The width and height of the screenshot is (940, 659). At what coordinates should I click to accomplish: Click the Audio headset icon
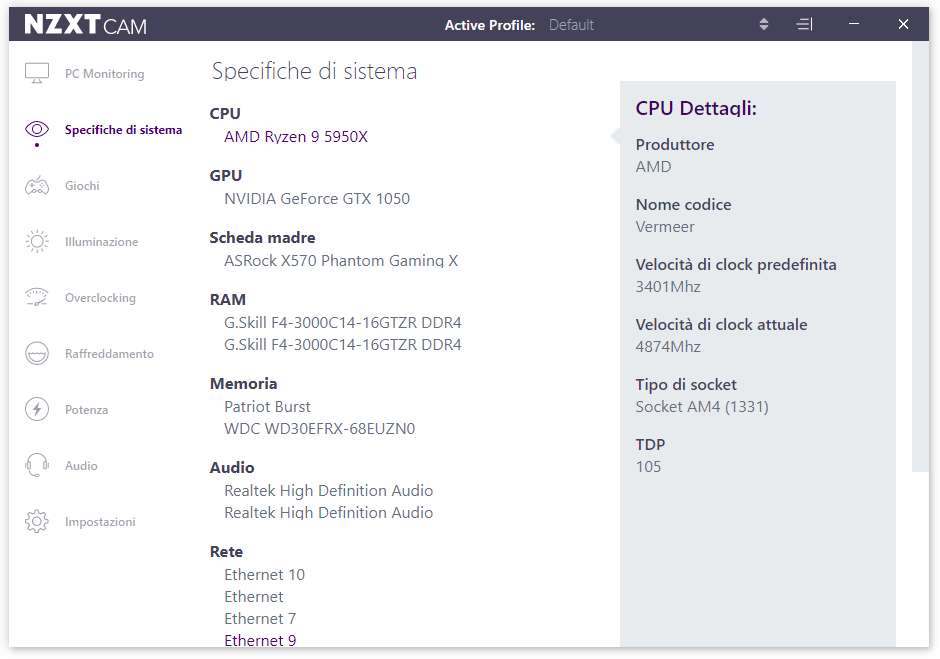(x=37, y=465)
